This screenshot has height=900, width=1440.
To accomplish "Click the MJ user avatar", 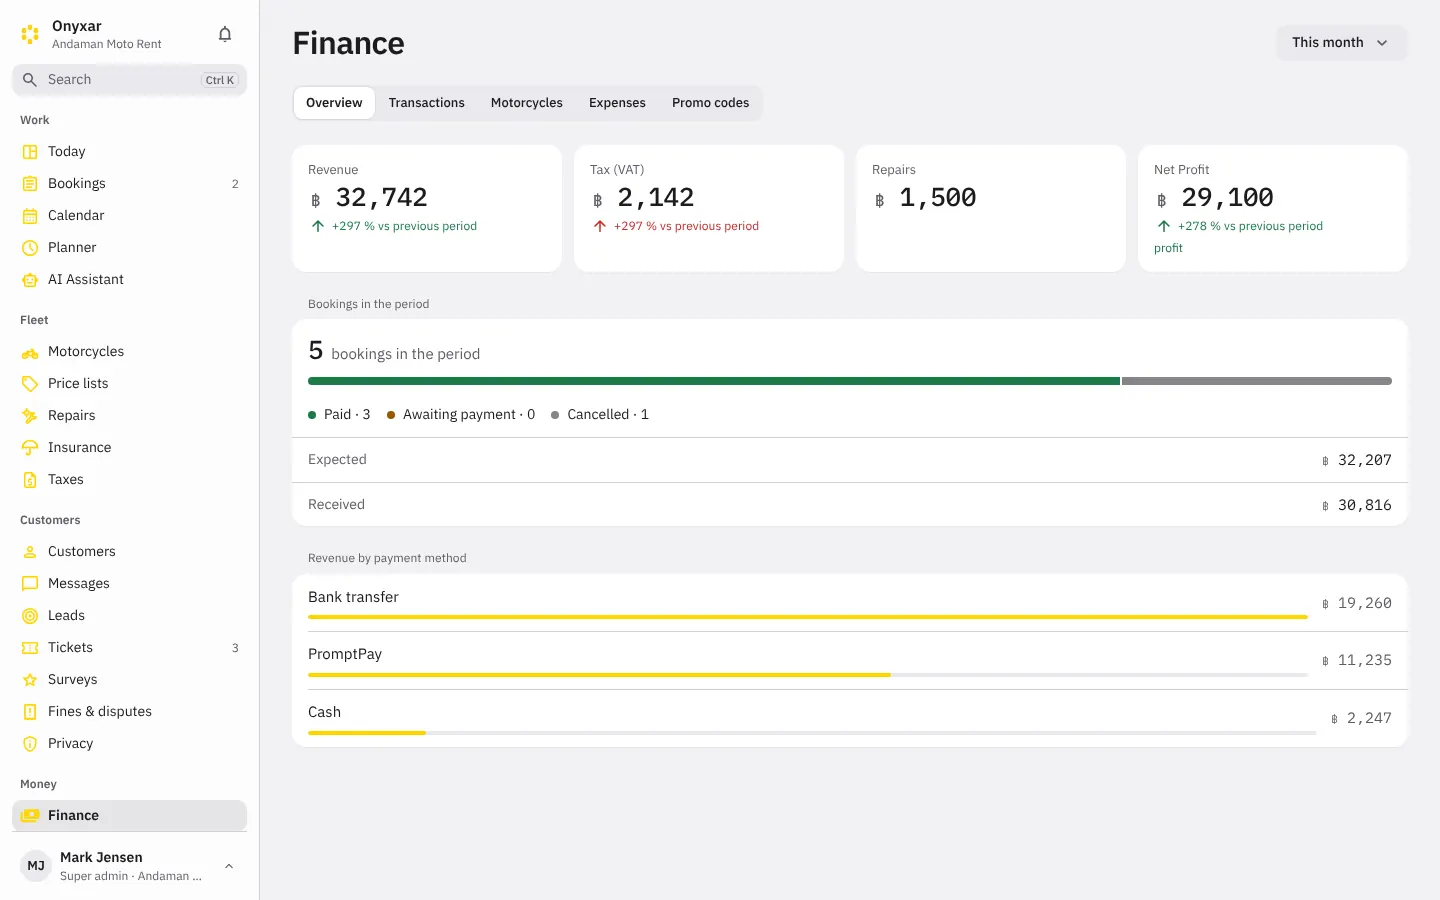I will [36, 866].
